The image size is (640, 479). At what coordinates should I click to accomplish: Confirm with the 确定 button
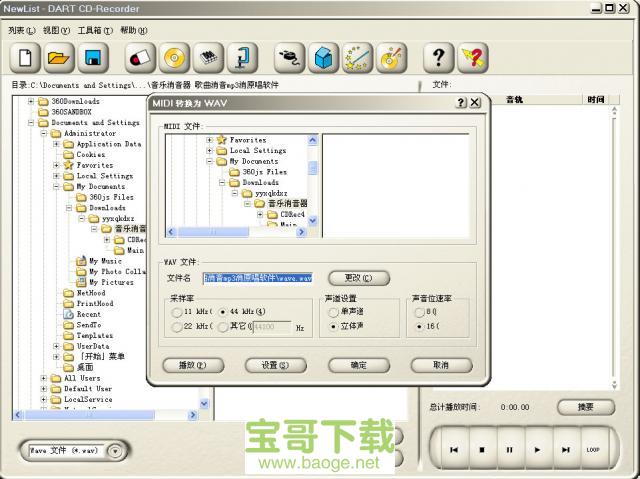point(359,365)
